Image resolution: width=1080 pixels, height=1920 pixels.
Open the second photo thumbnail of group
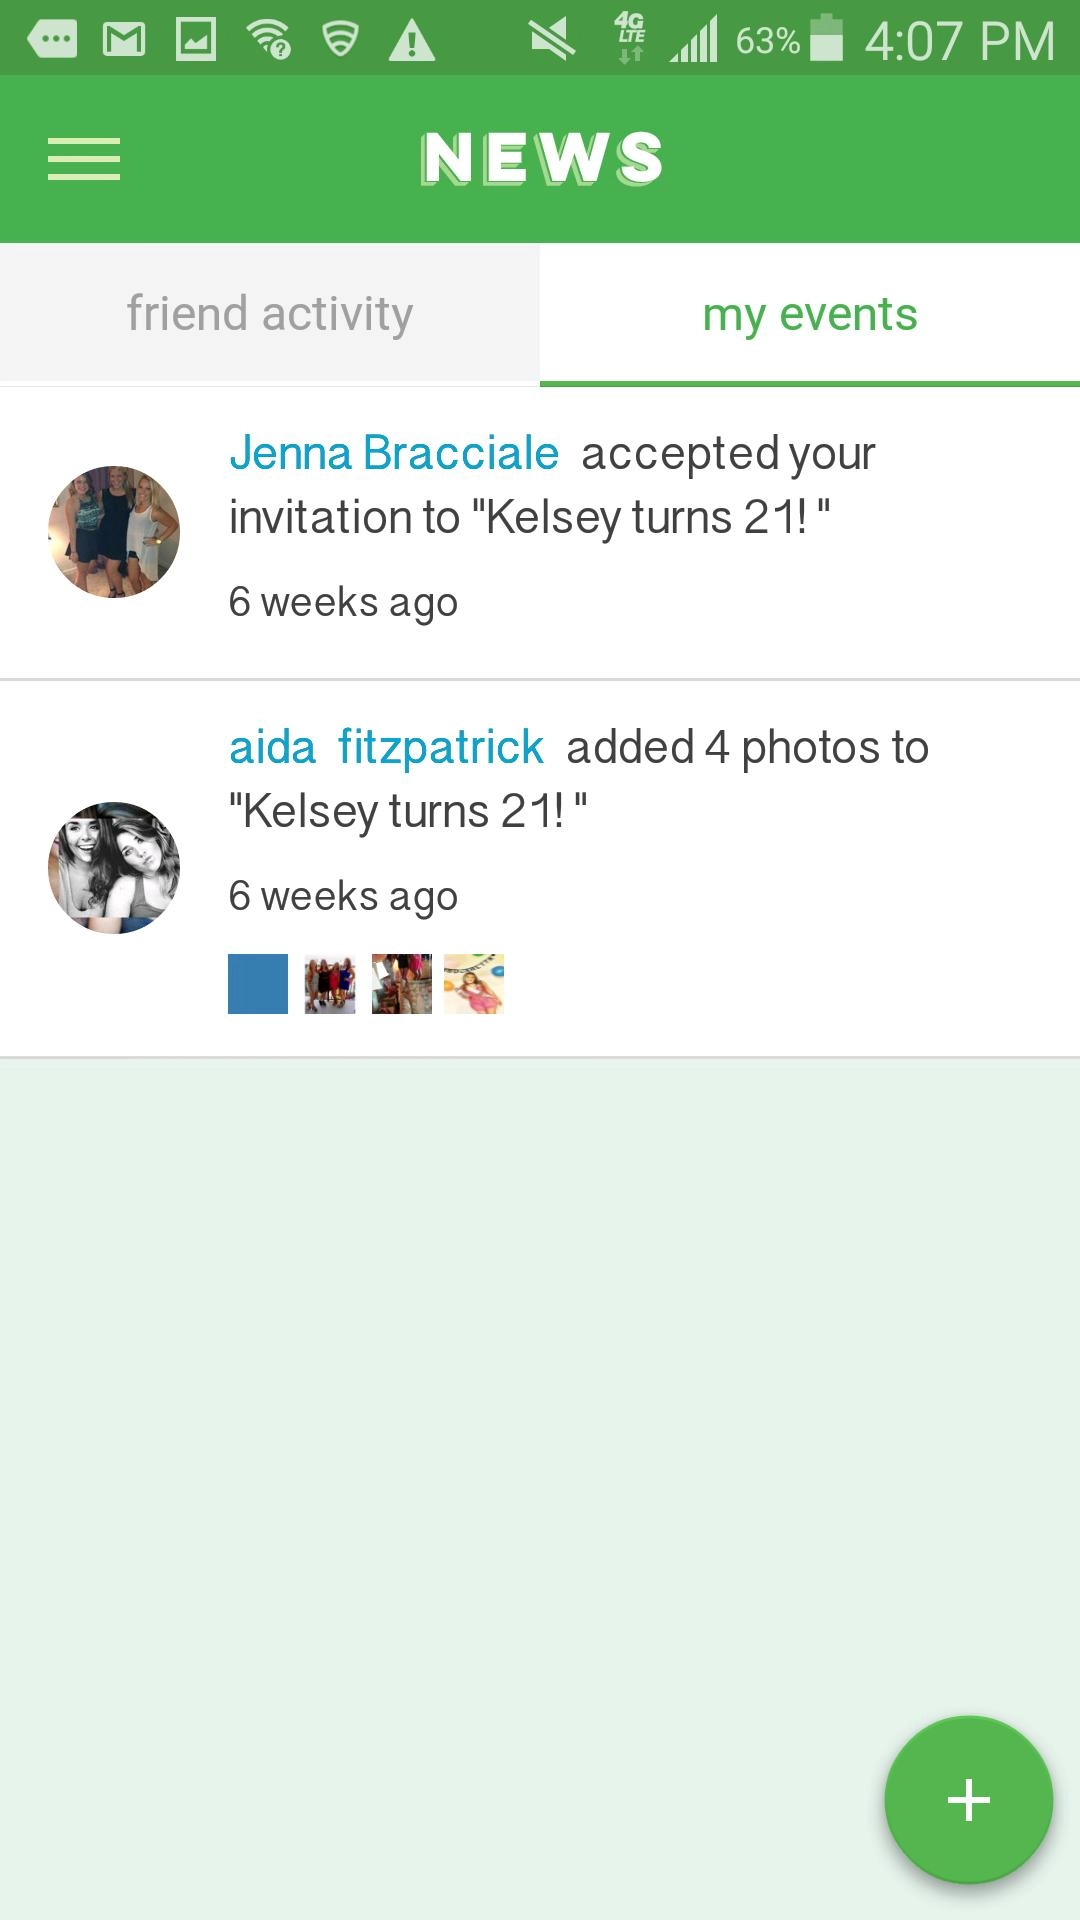330,984
